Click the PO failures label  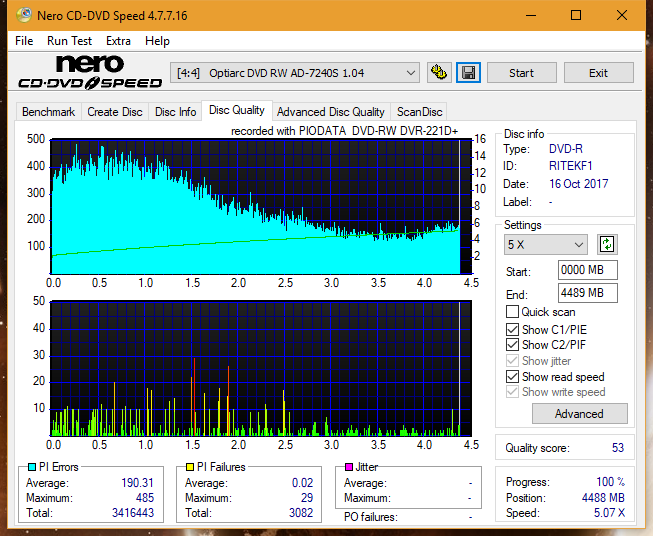point(371,517)
